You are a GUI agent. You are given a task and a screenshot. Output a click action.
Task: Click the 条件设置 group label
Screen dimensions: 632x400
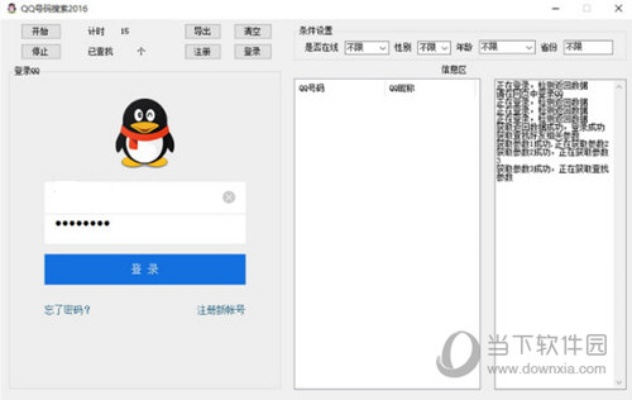pos(316,31)
